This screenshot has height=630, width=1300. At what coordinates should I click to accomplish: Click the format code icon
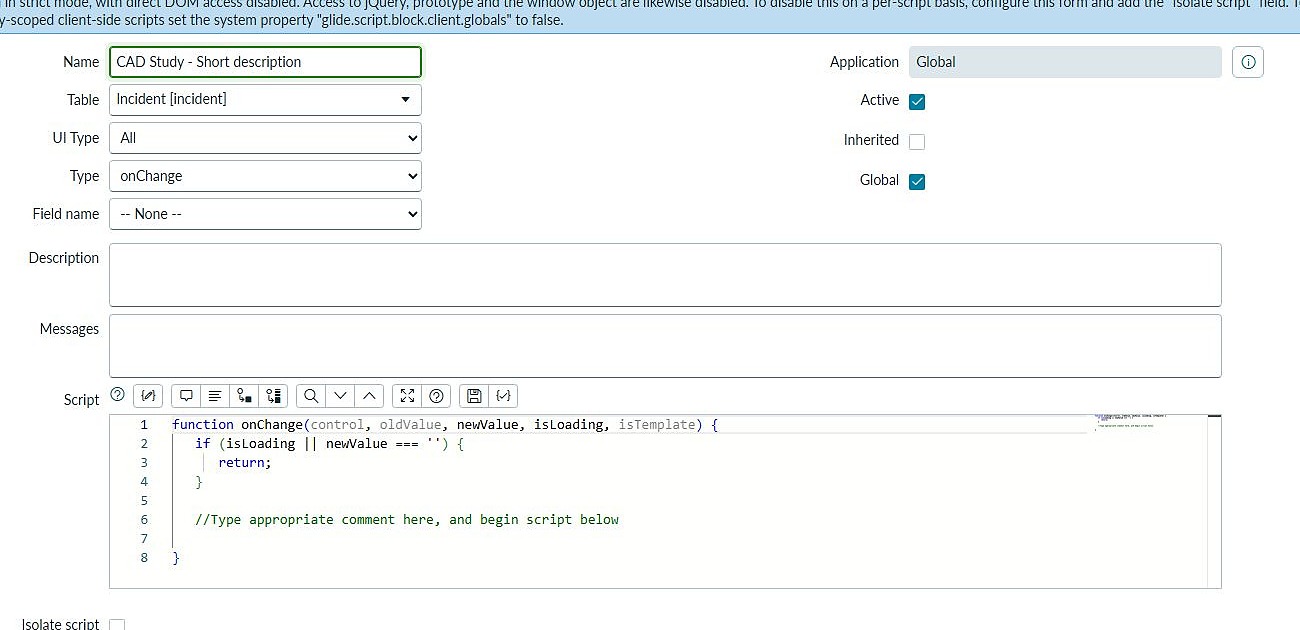click(x=215, y=396)
